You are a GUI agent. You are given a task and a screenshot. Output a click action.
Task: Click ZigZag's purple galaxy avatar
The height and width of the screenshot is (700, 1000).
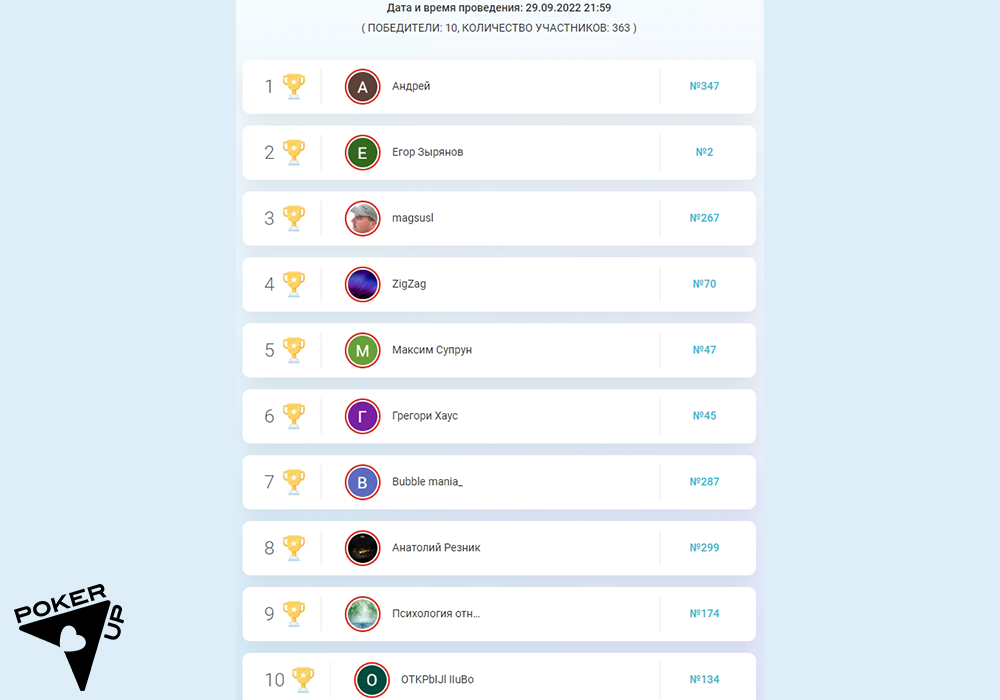(x=362, y=284)
